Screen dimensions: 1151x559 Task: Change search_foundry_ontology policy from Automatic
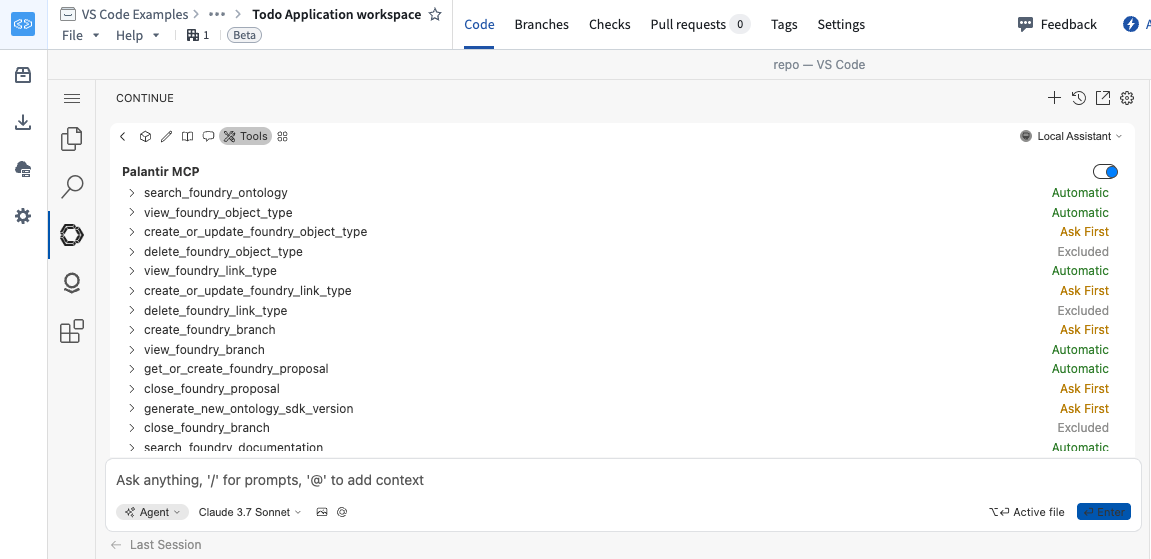(1080, 193)
